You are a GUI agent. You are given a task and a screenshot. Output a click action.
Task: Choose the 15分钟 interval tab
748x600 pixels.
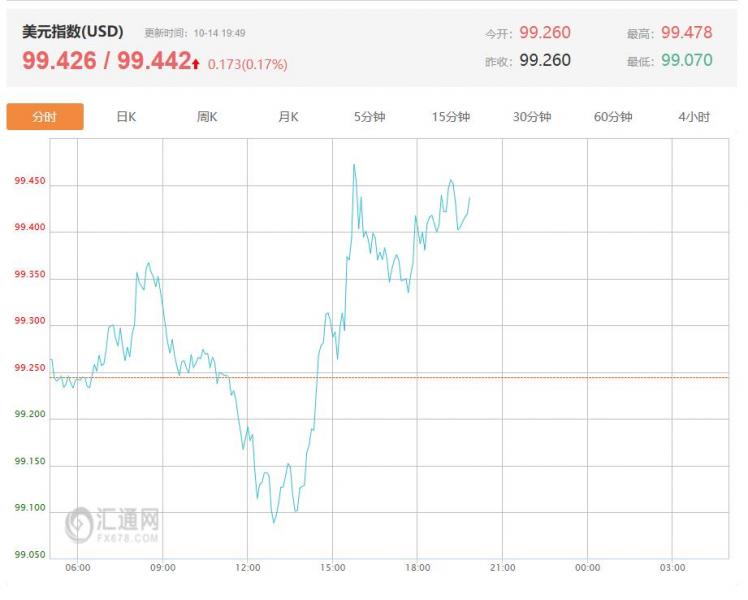[x=451, y=117]
